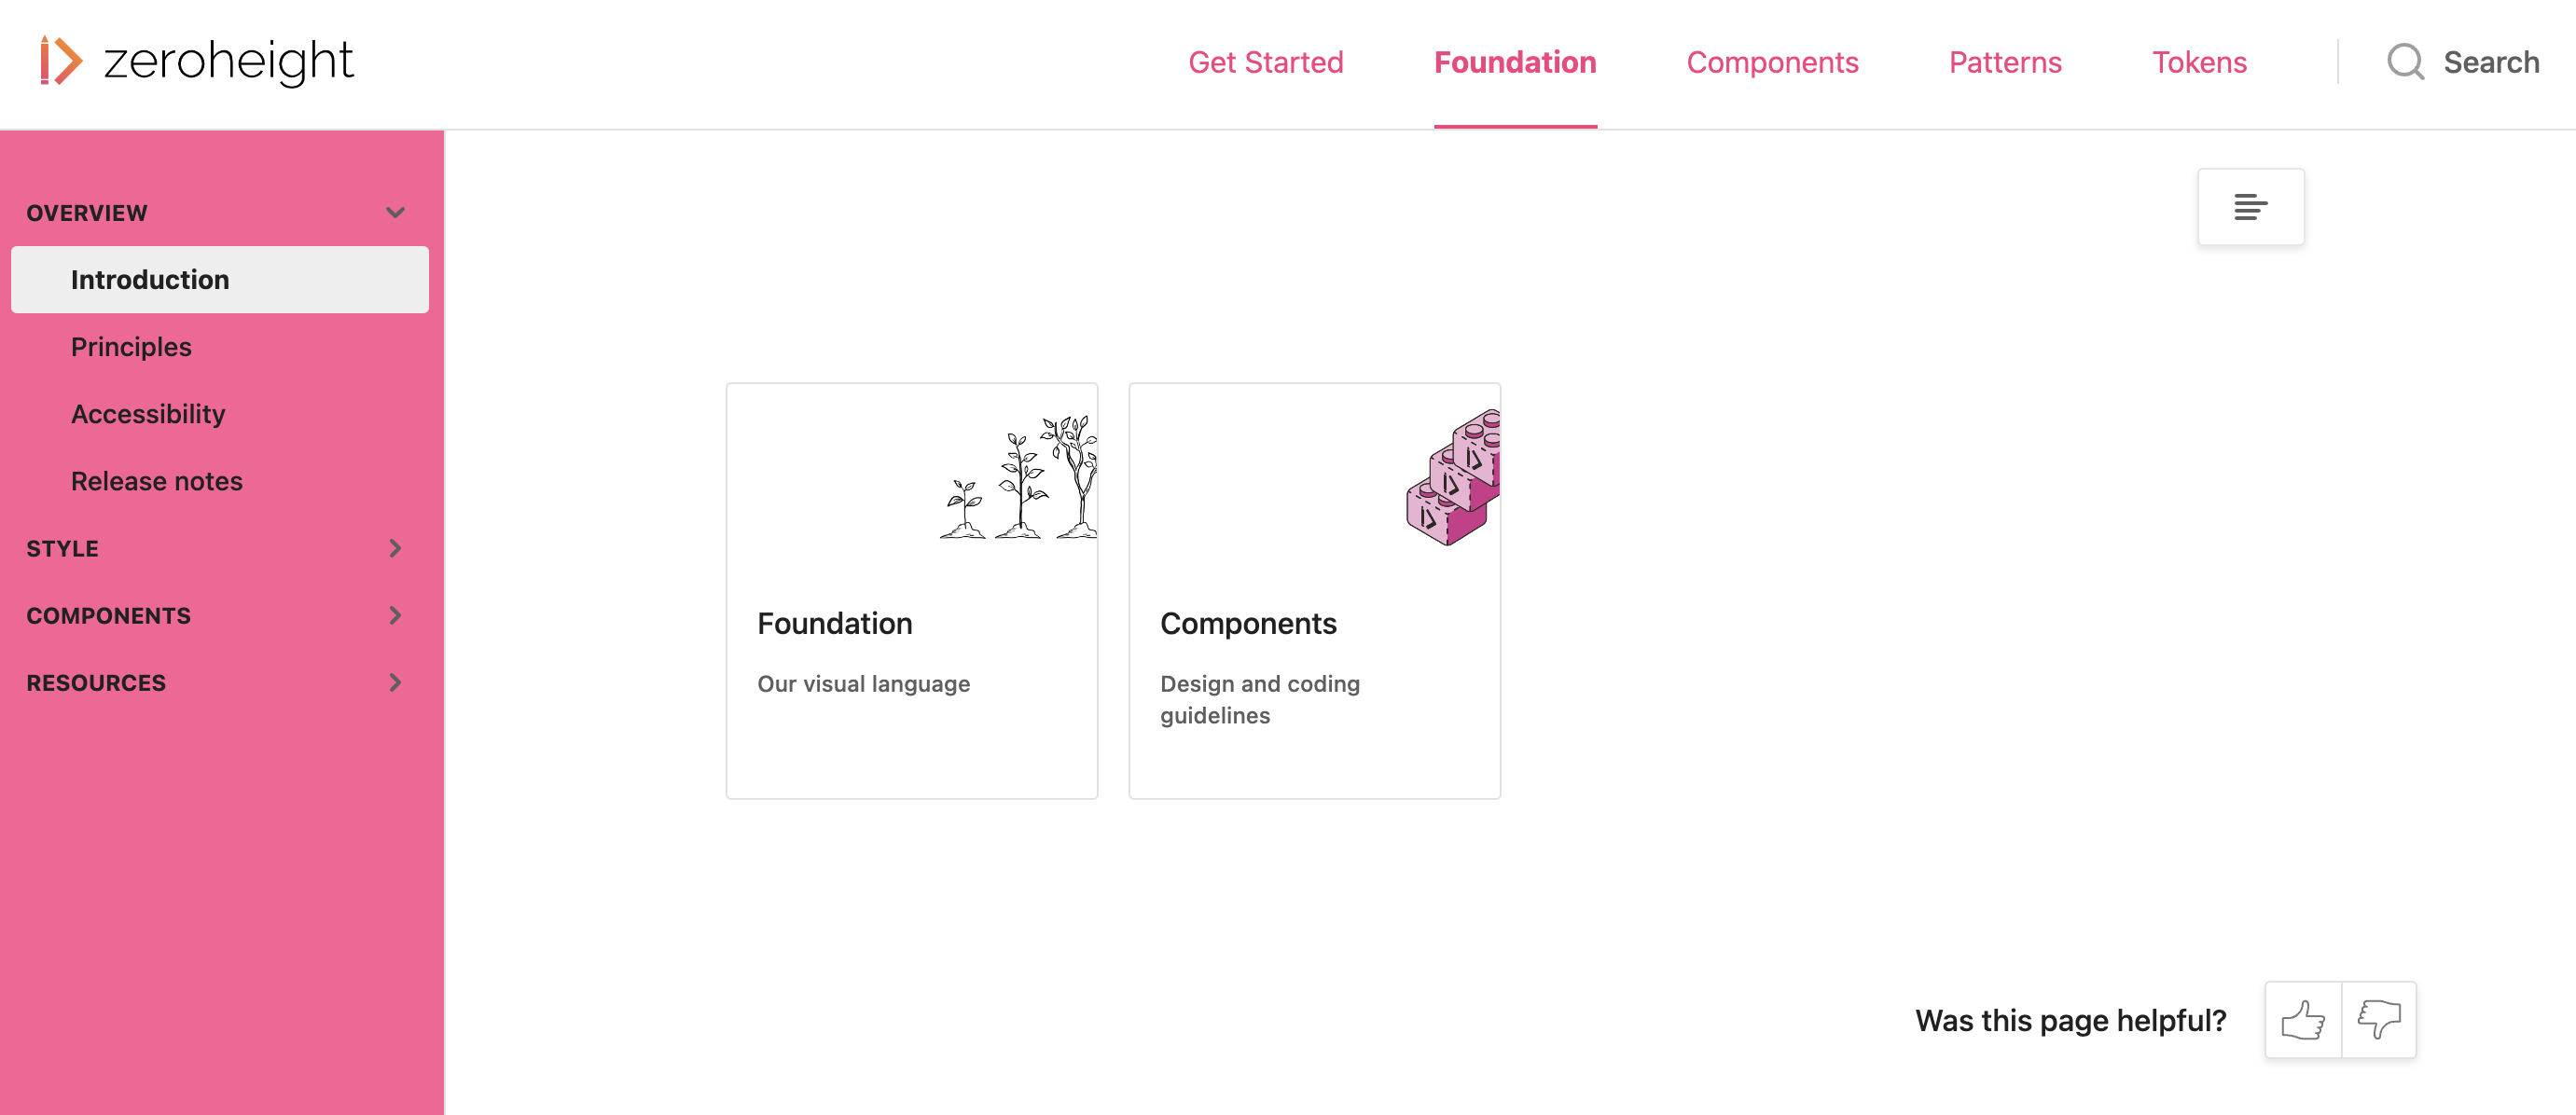Expand the Style sidebar section
Image resolution: width=2576 pixels, height=1115 pixels.
pyautogui.click(x=395, y=548)
